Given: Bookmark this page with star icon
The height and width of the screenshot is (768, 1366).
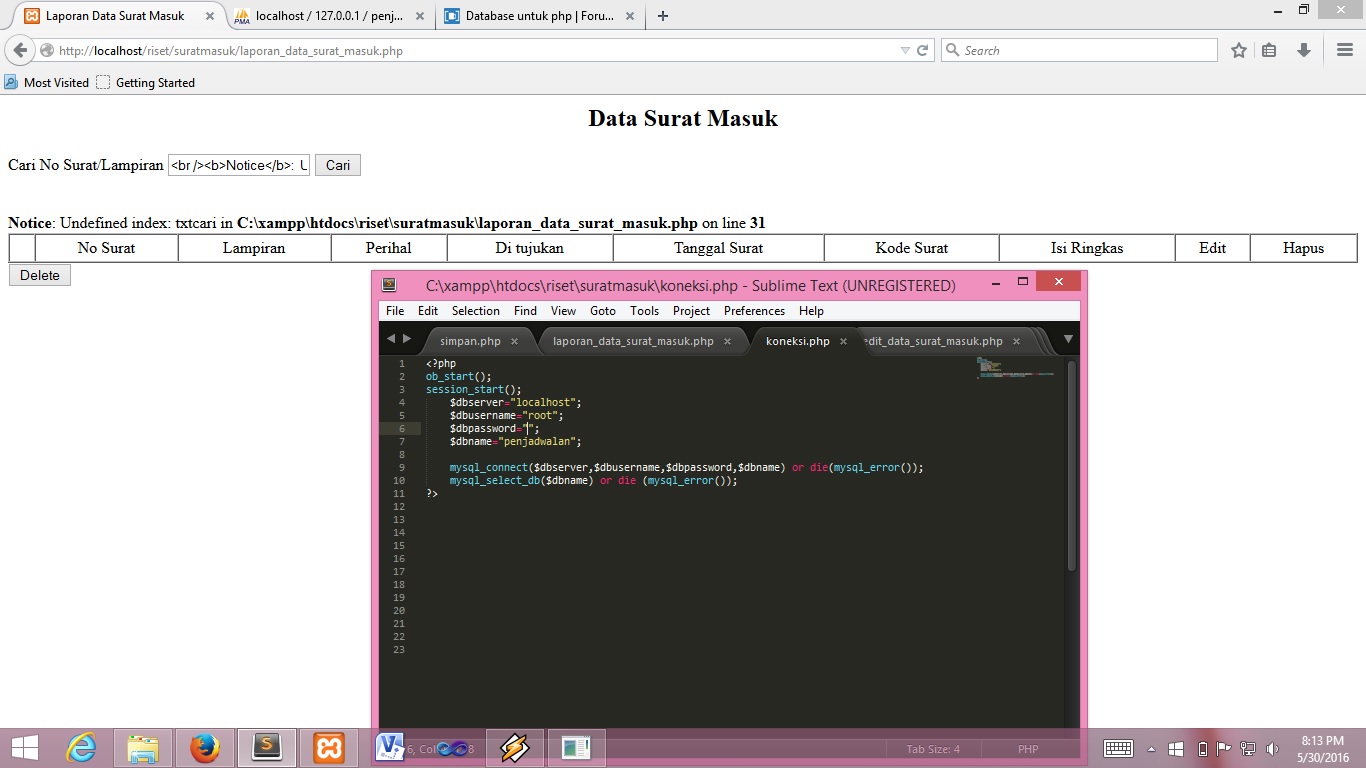Looking at the screenshot, I should (1239, 50).
